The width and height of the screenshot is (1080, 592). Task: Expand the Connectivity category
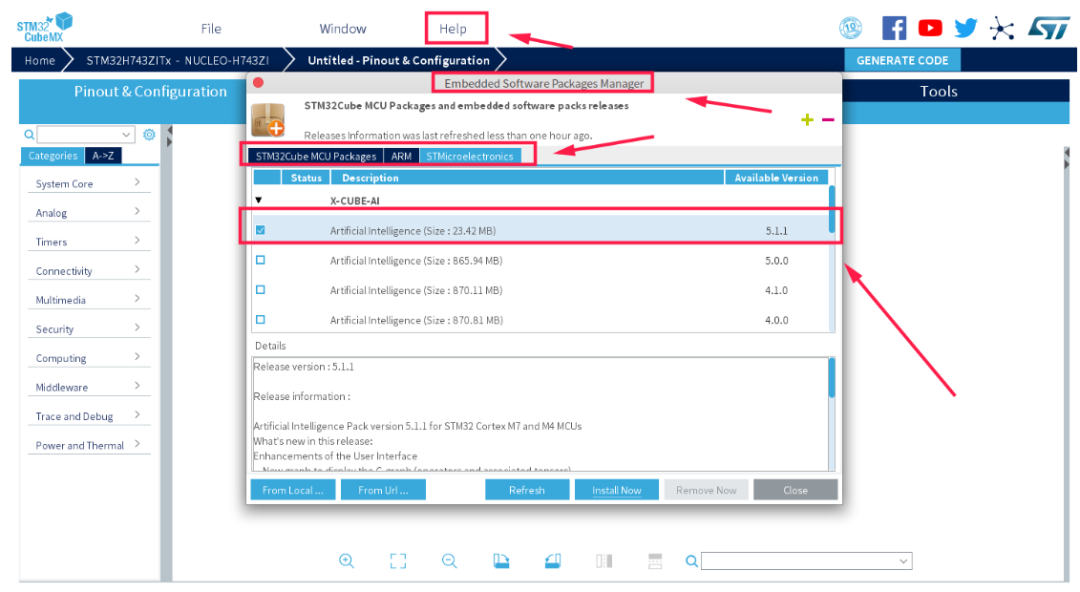pos(88,270)
